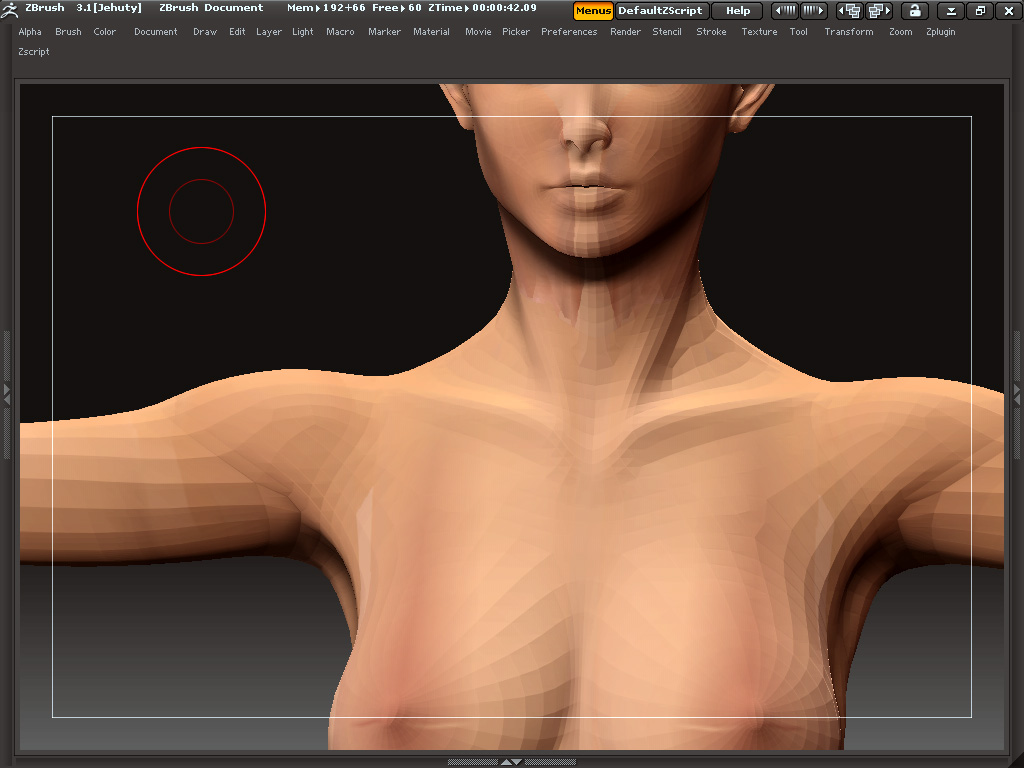Viewport: 1024px width, 768px height.
Task: Toggle the Menus button
Action: click(x=593, y=11)
